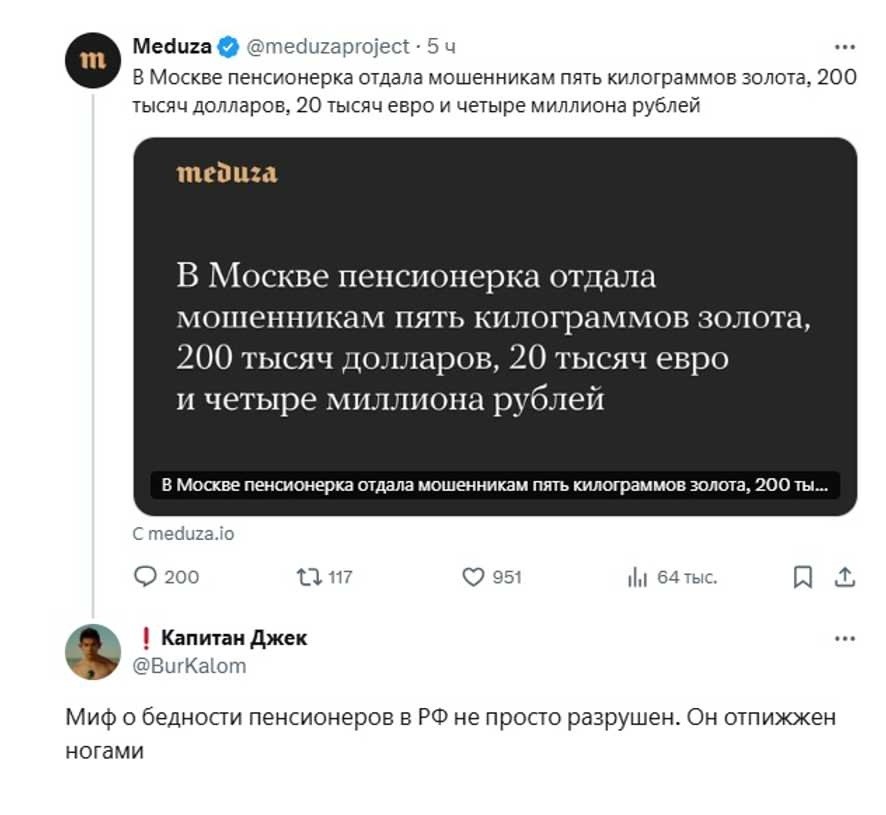Click Meduza's blue verified badge
Image resolution: width=886 pixels, height=815 pixels.
tap(228, 46)
